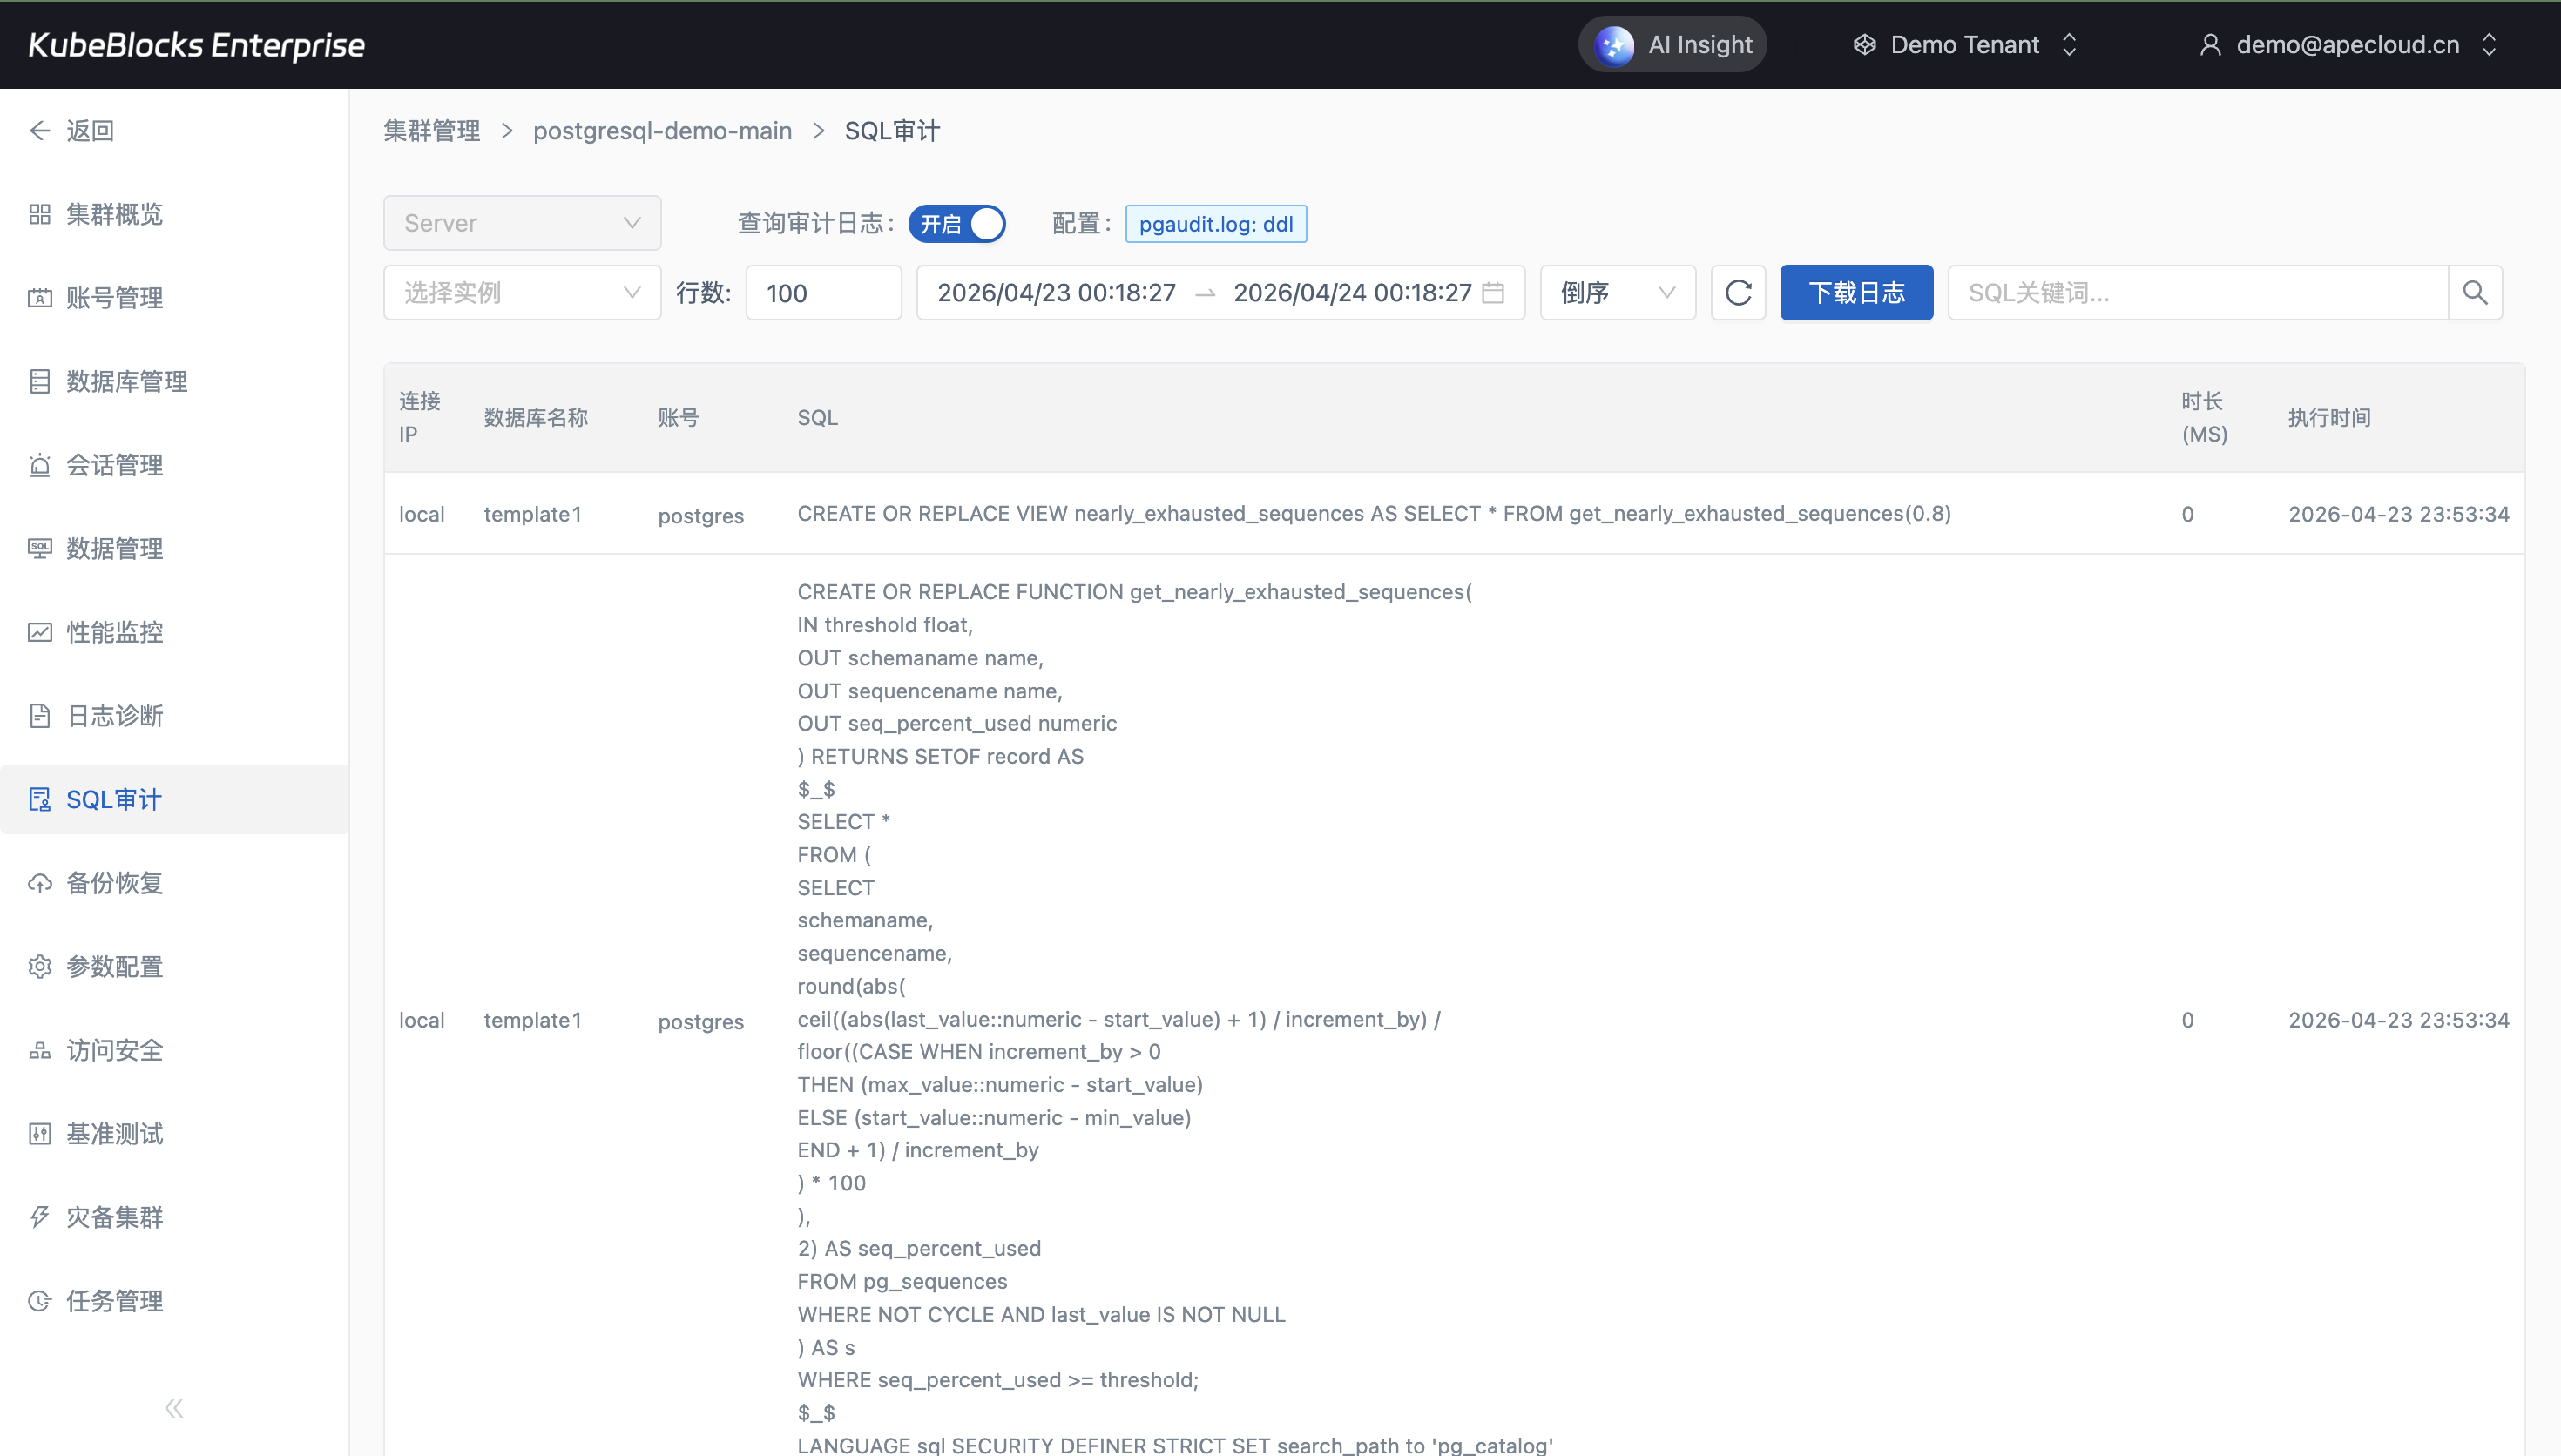Open the Demo Tenant switcher
Viewport: 2561px width, 1456px height.
[1966, 45]
